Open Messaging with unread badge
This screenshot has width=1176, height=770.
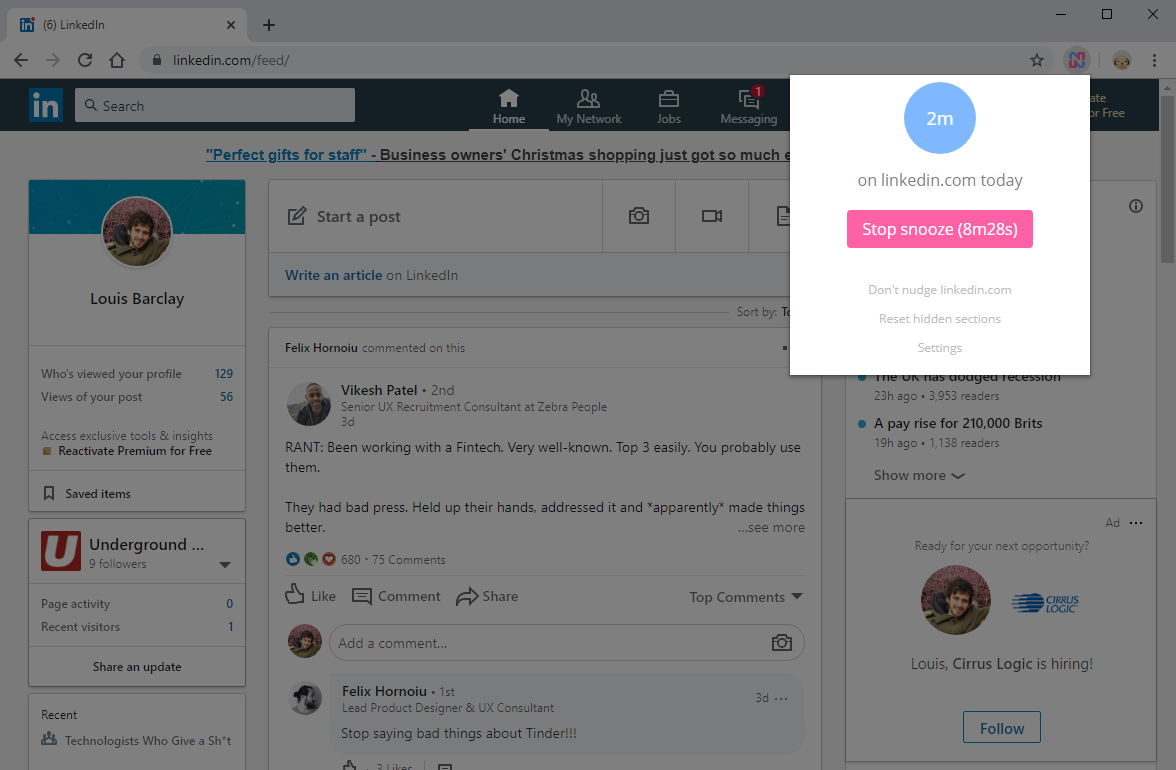pyautogui.click(x=748, y=107)
